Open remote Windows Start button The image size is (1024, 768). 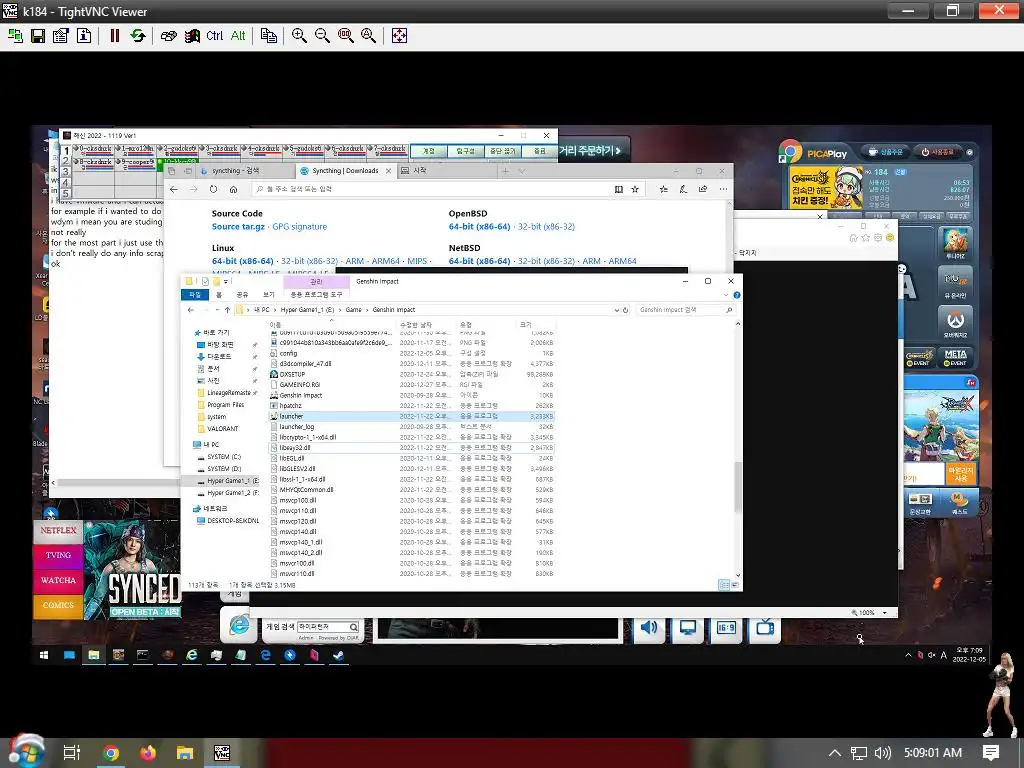point(44,655)
